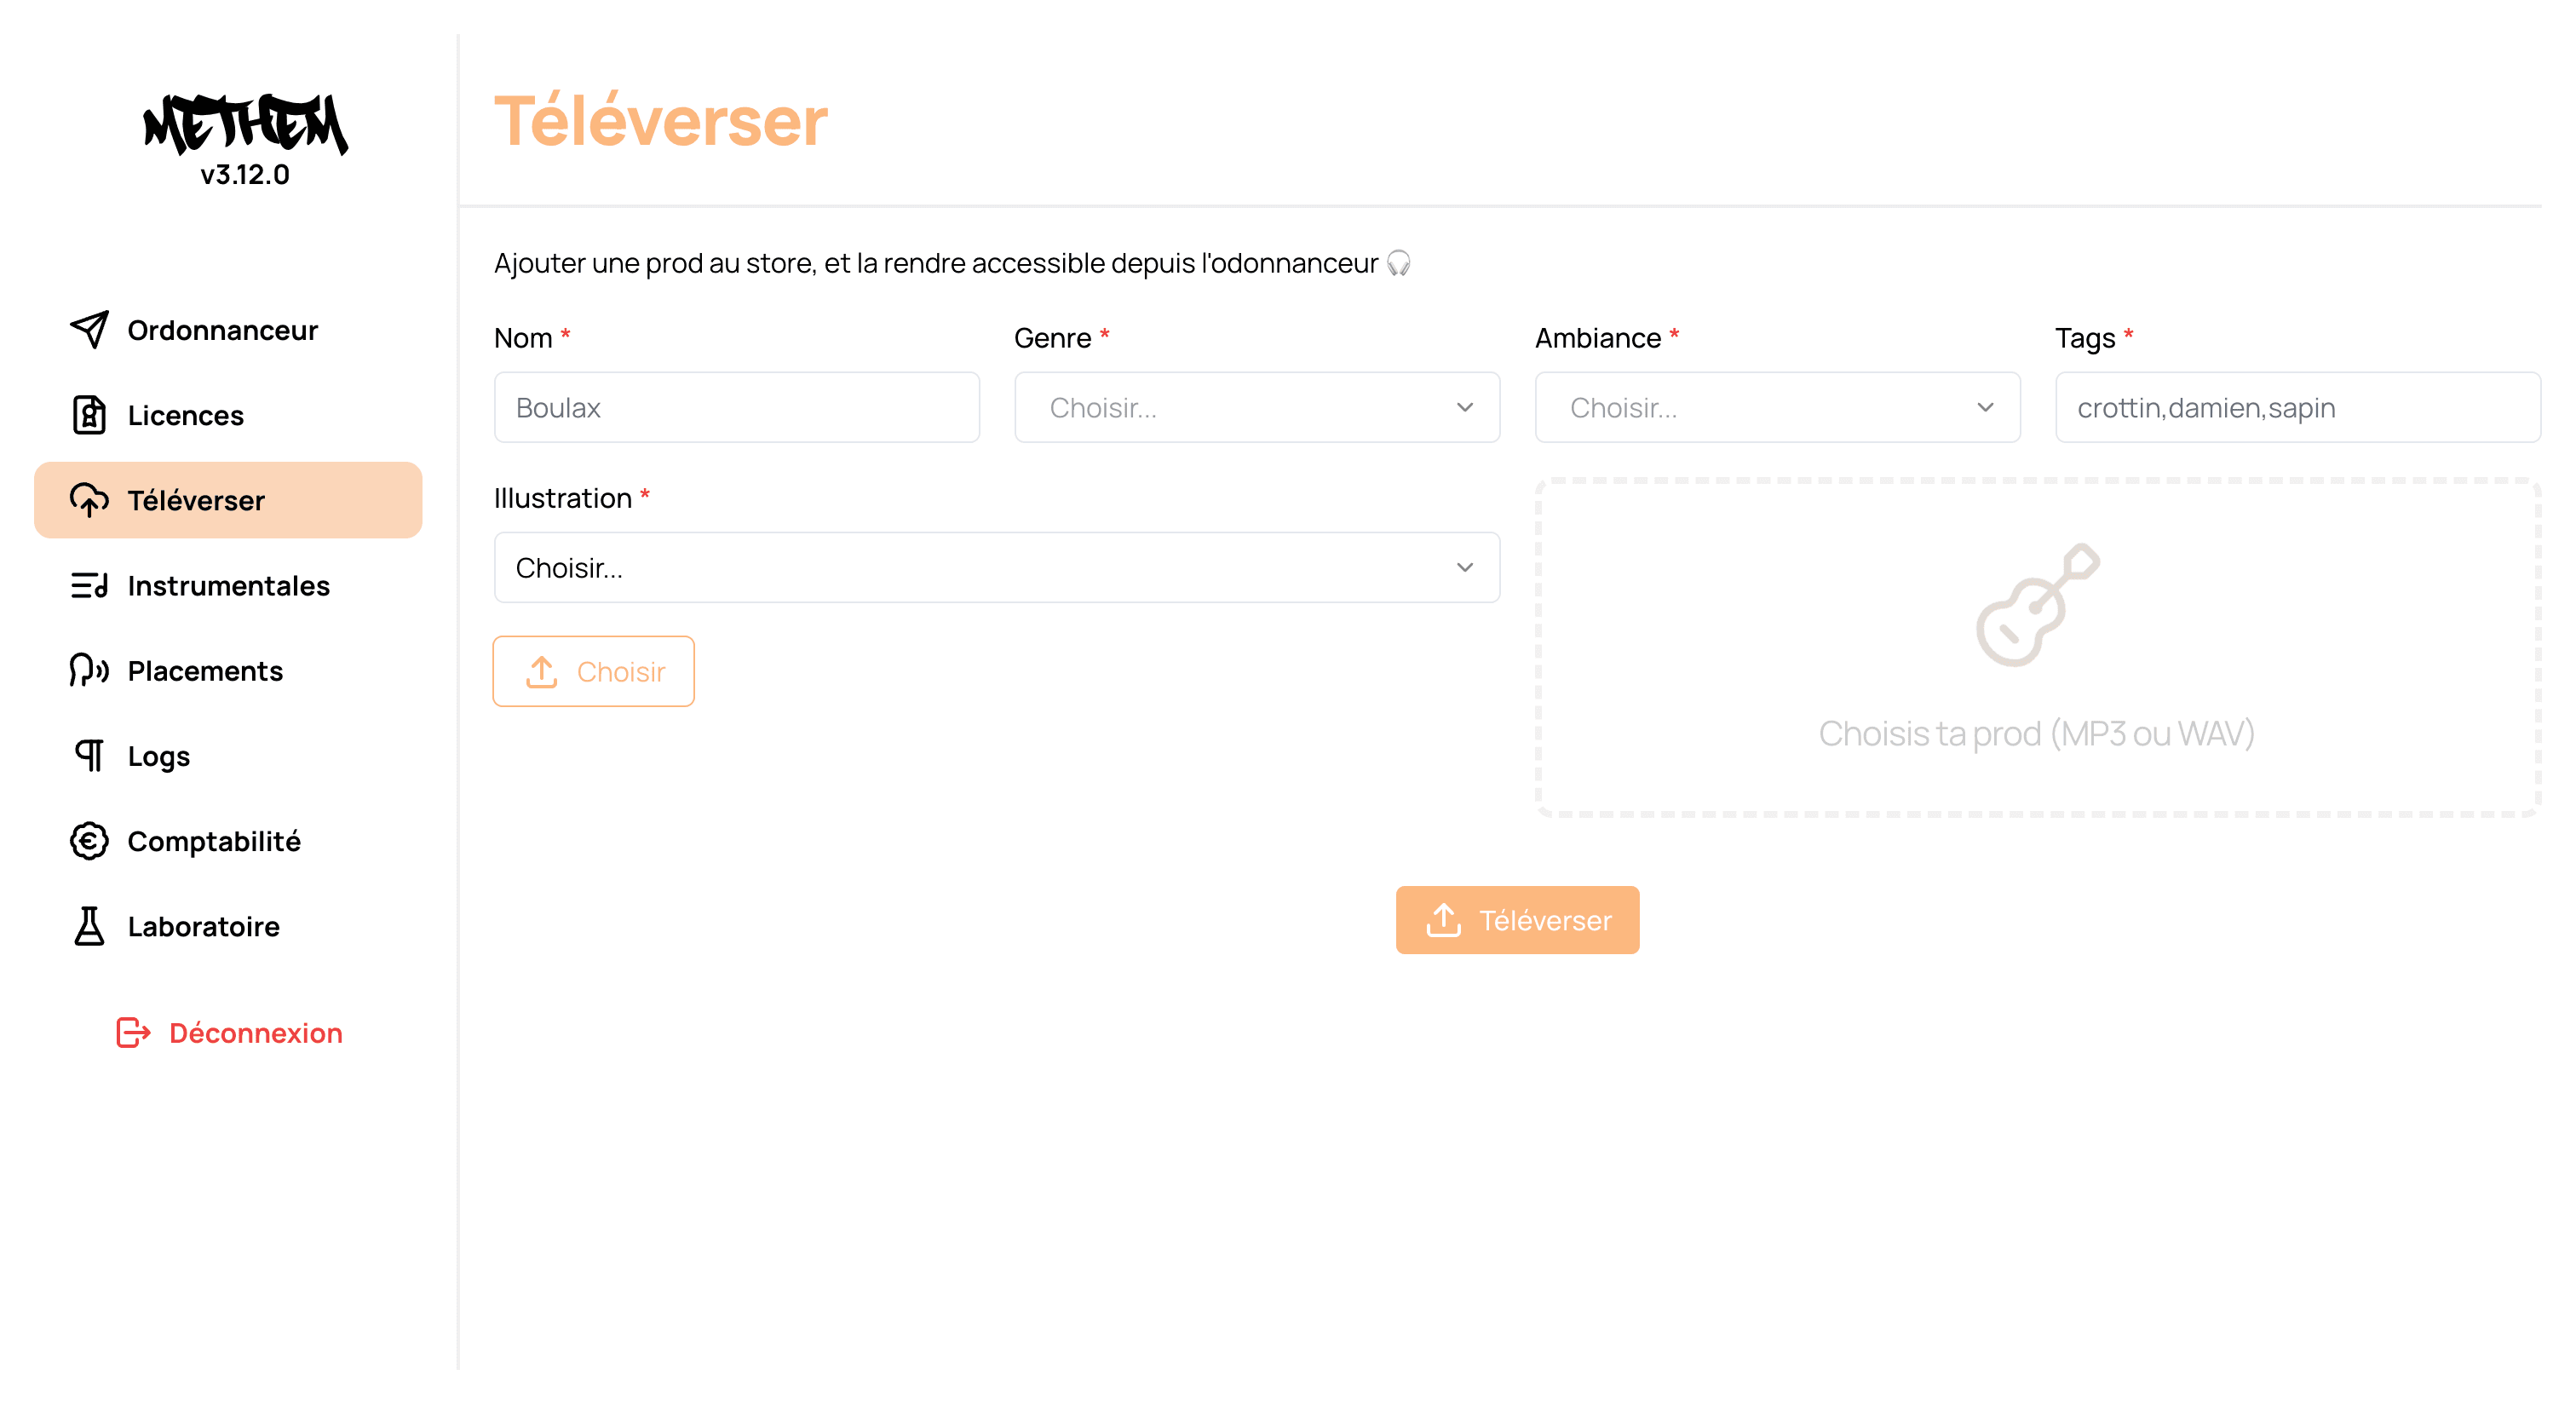Click the Laboratoire flask icon
Viewport: 2576px width, 1404px height.
point(89,926)
